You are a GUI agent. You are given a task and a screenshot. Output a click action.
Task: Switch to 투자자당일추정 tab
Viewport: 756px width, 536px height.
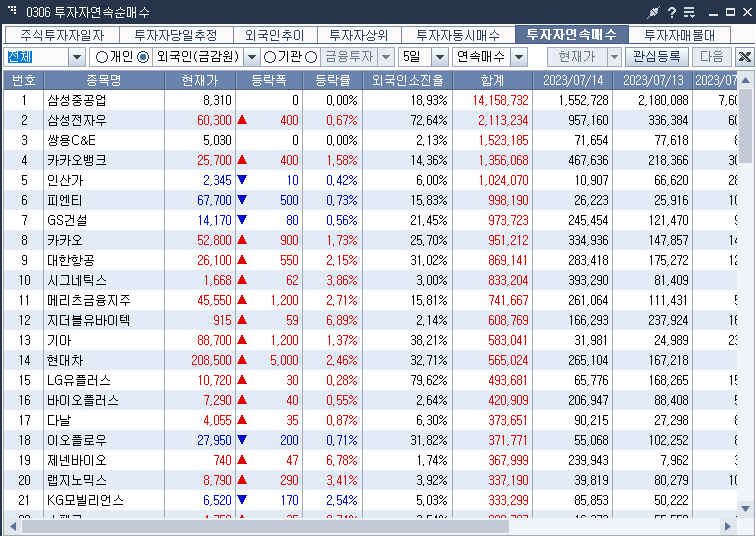[176, 35]
